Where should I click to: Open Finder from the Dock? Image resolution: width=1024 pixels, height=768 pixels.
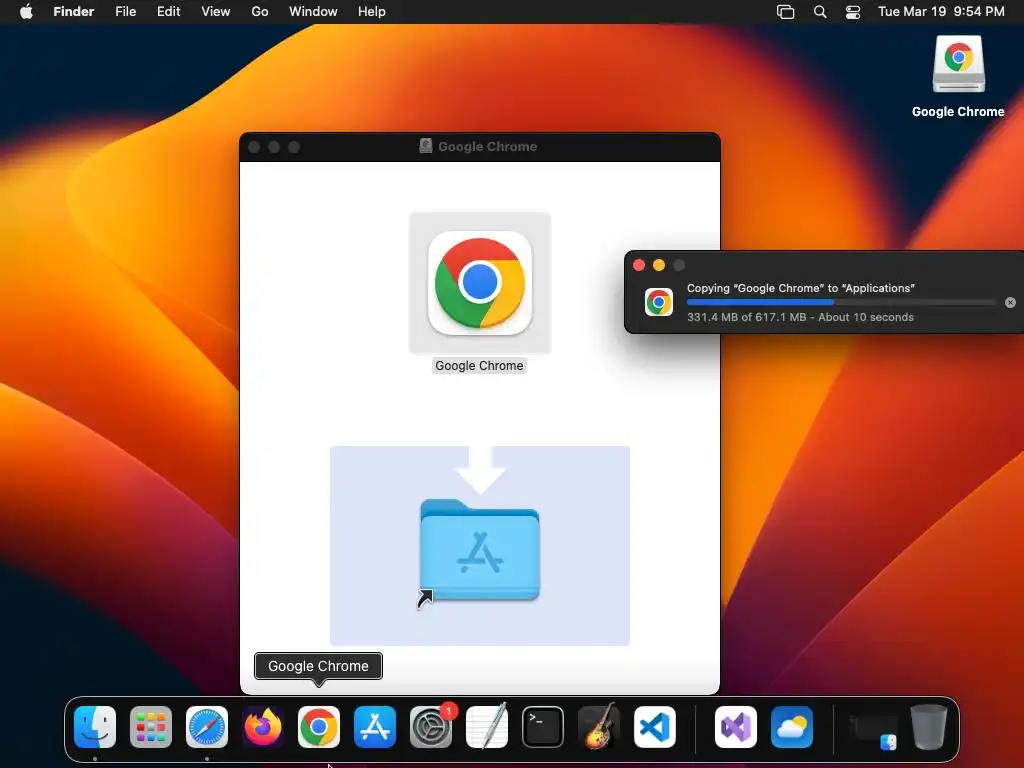pos(95,727)
